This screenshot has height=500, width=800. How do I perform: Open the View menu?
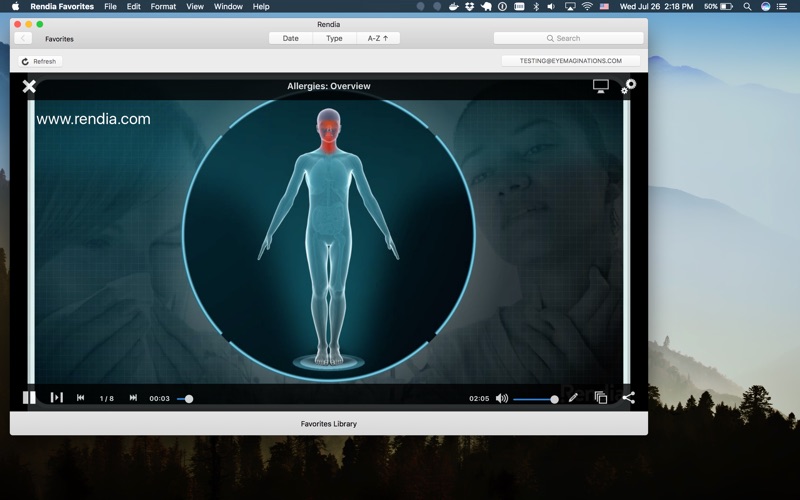tap(195, 7)
